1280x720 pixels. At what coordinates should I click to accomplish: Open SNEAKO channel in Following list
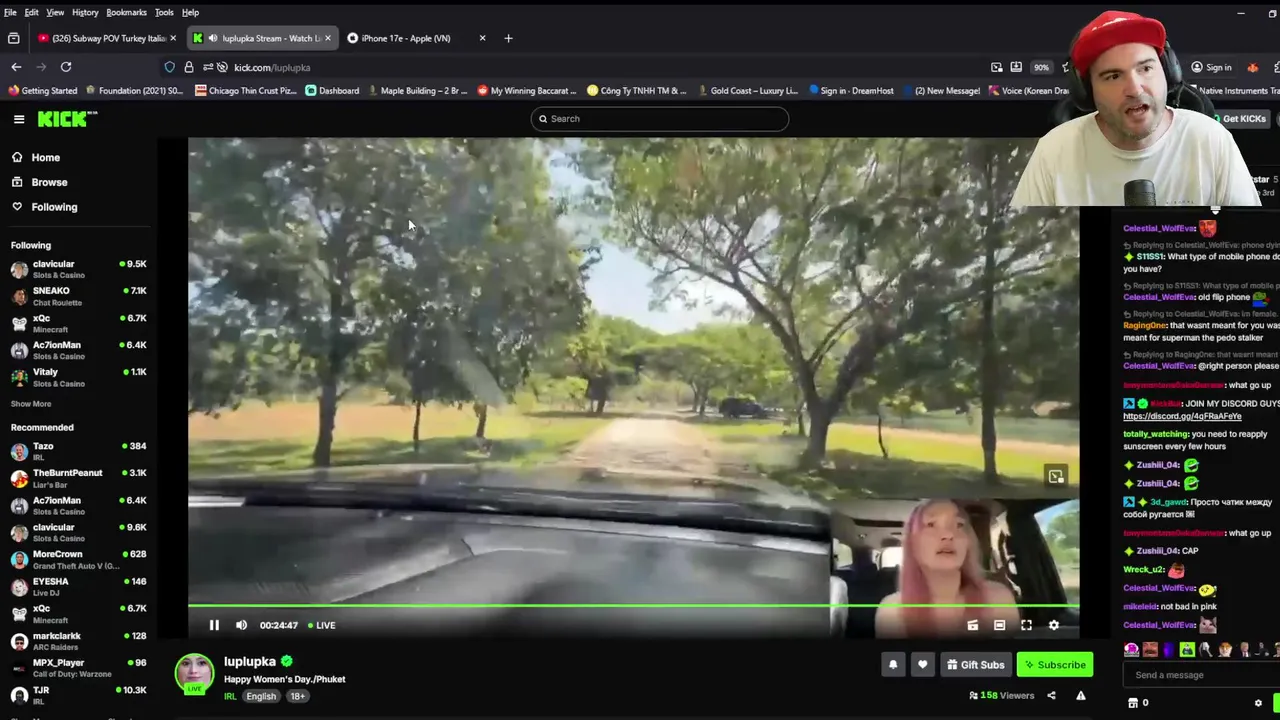pyautogui.click(x=78, y=296)
